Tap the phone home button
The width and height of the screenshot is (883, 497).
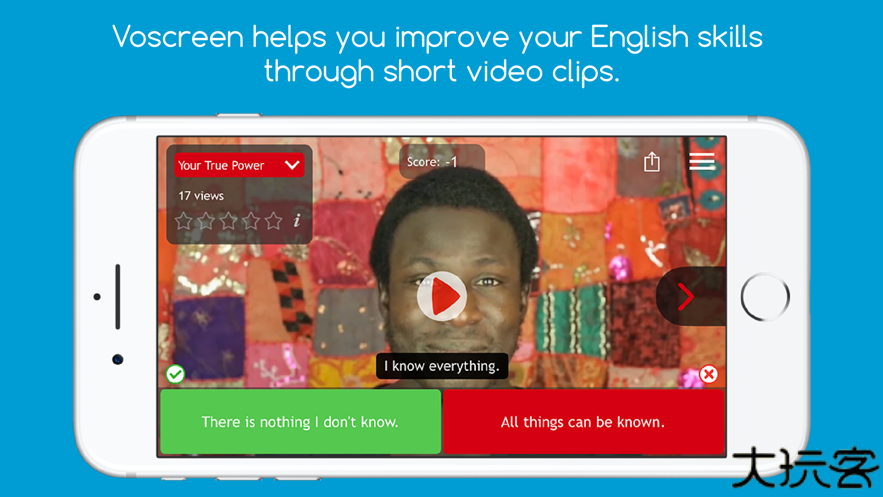[x=765, y=297]
